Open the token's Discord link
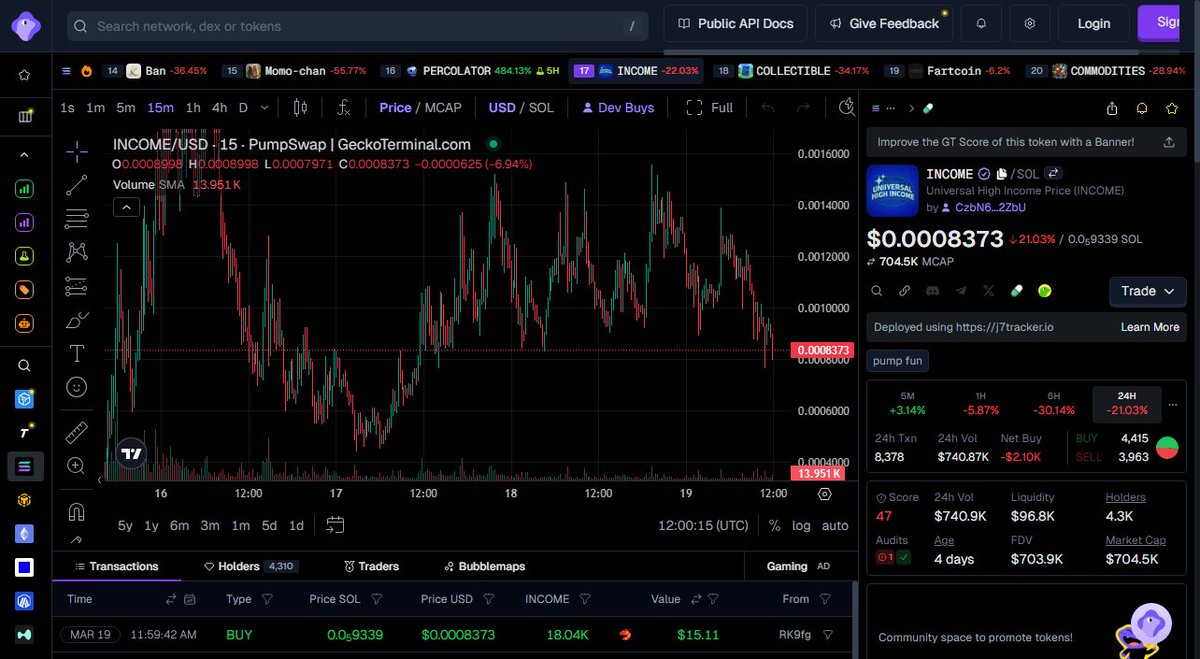 tap(932, 291)
